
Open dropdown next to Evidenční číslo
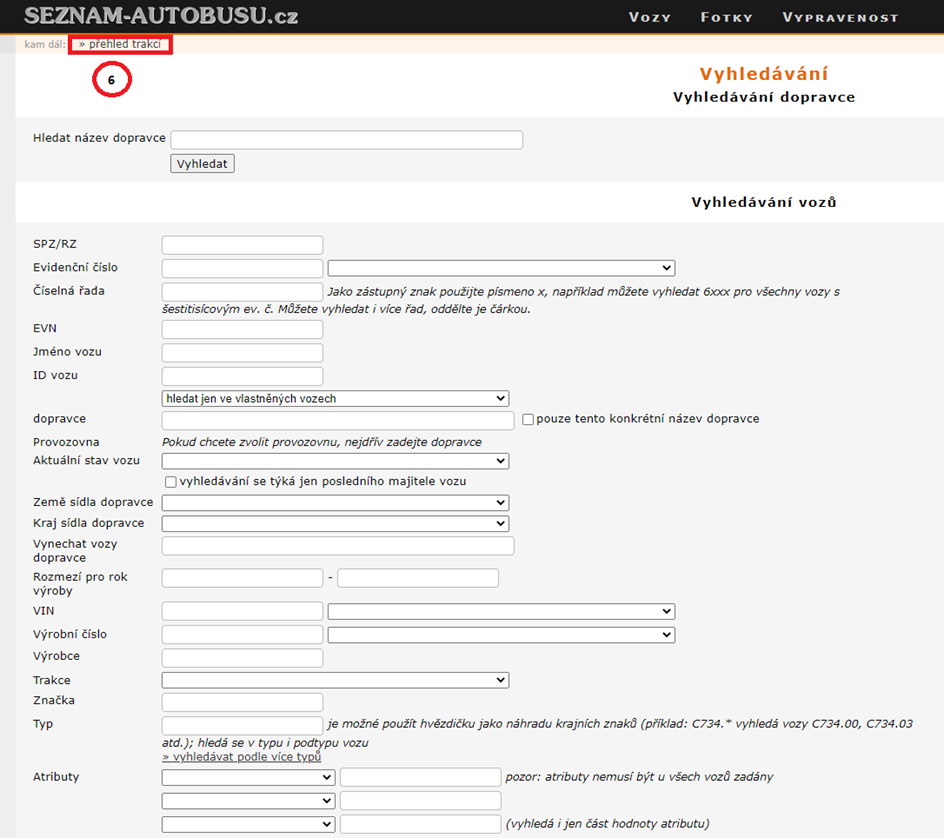pos(501,268)
